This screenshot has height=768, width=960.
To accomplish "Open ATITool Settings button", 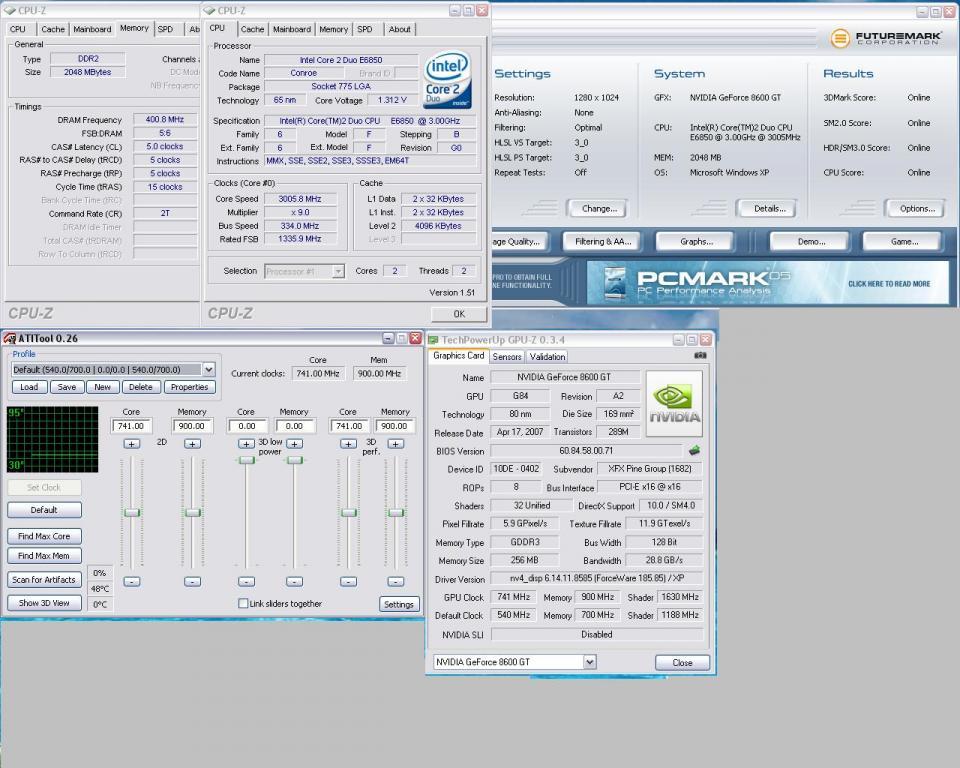I will 399,604.
